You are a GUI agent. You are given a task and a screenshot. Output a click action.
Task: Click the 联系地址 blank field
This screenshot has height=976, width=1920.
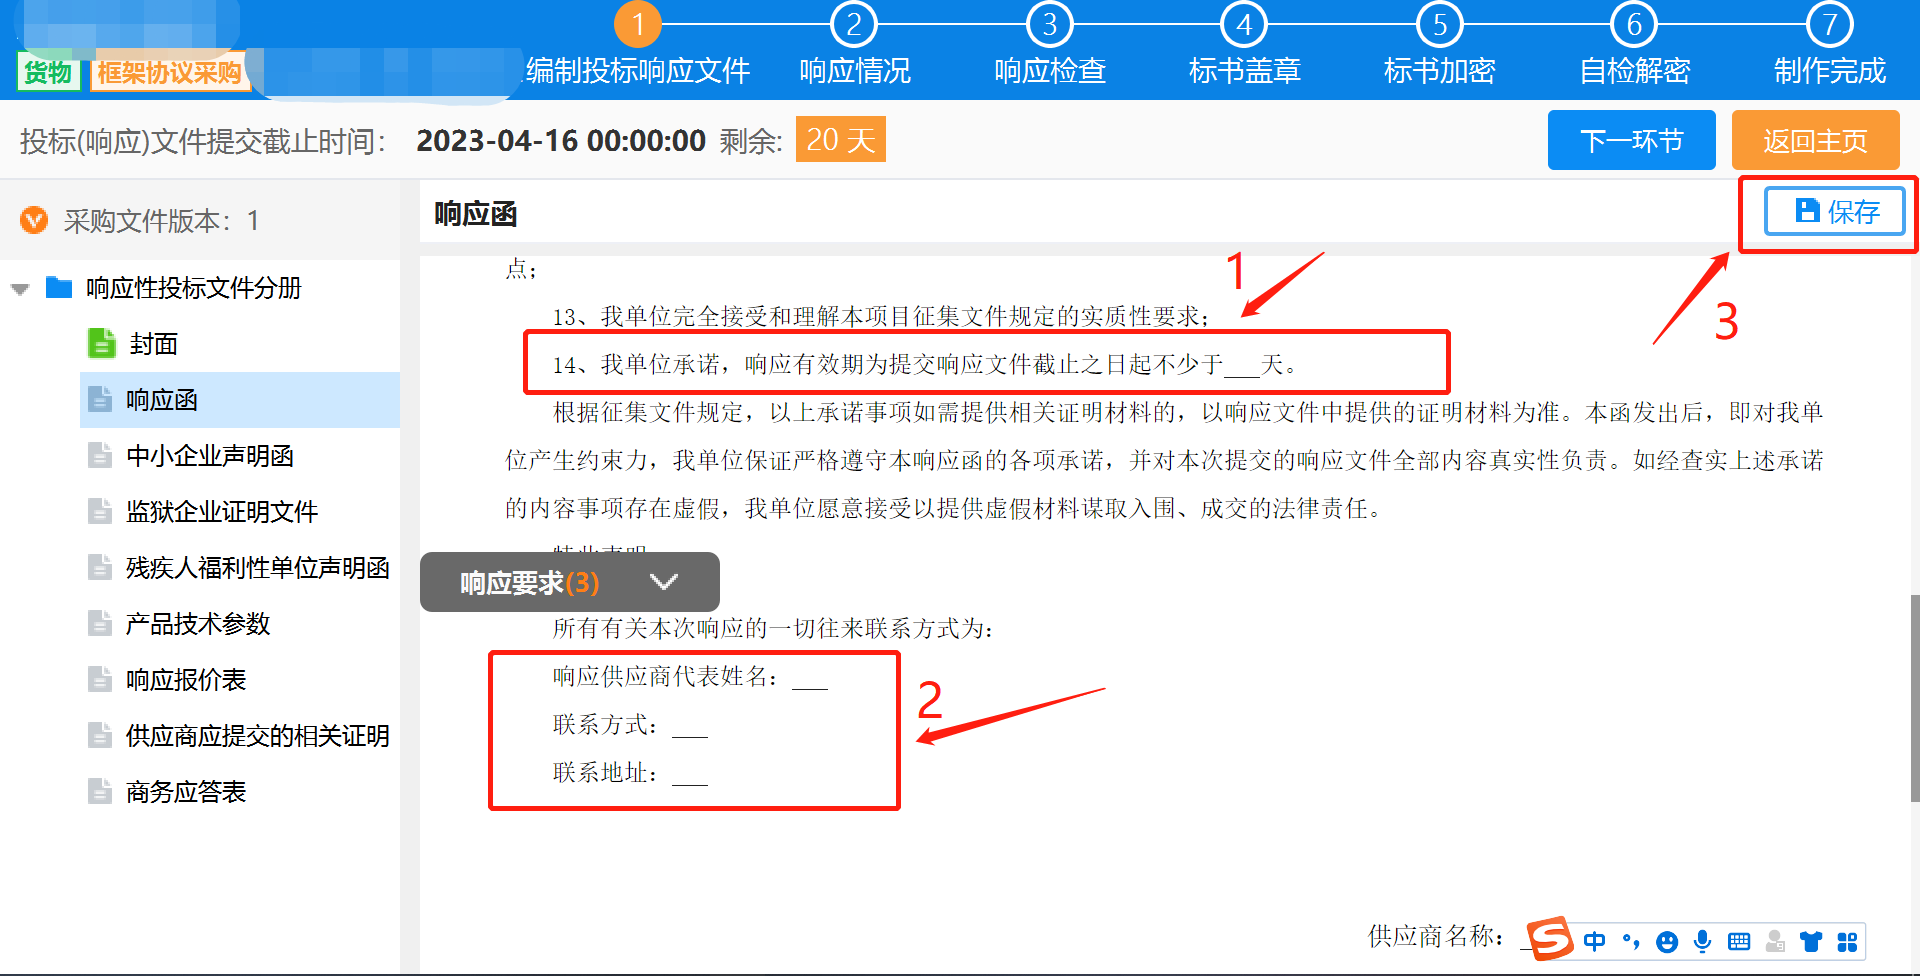(x=690, y=774)
